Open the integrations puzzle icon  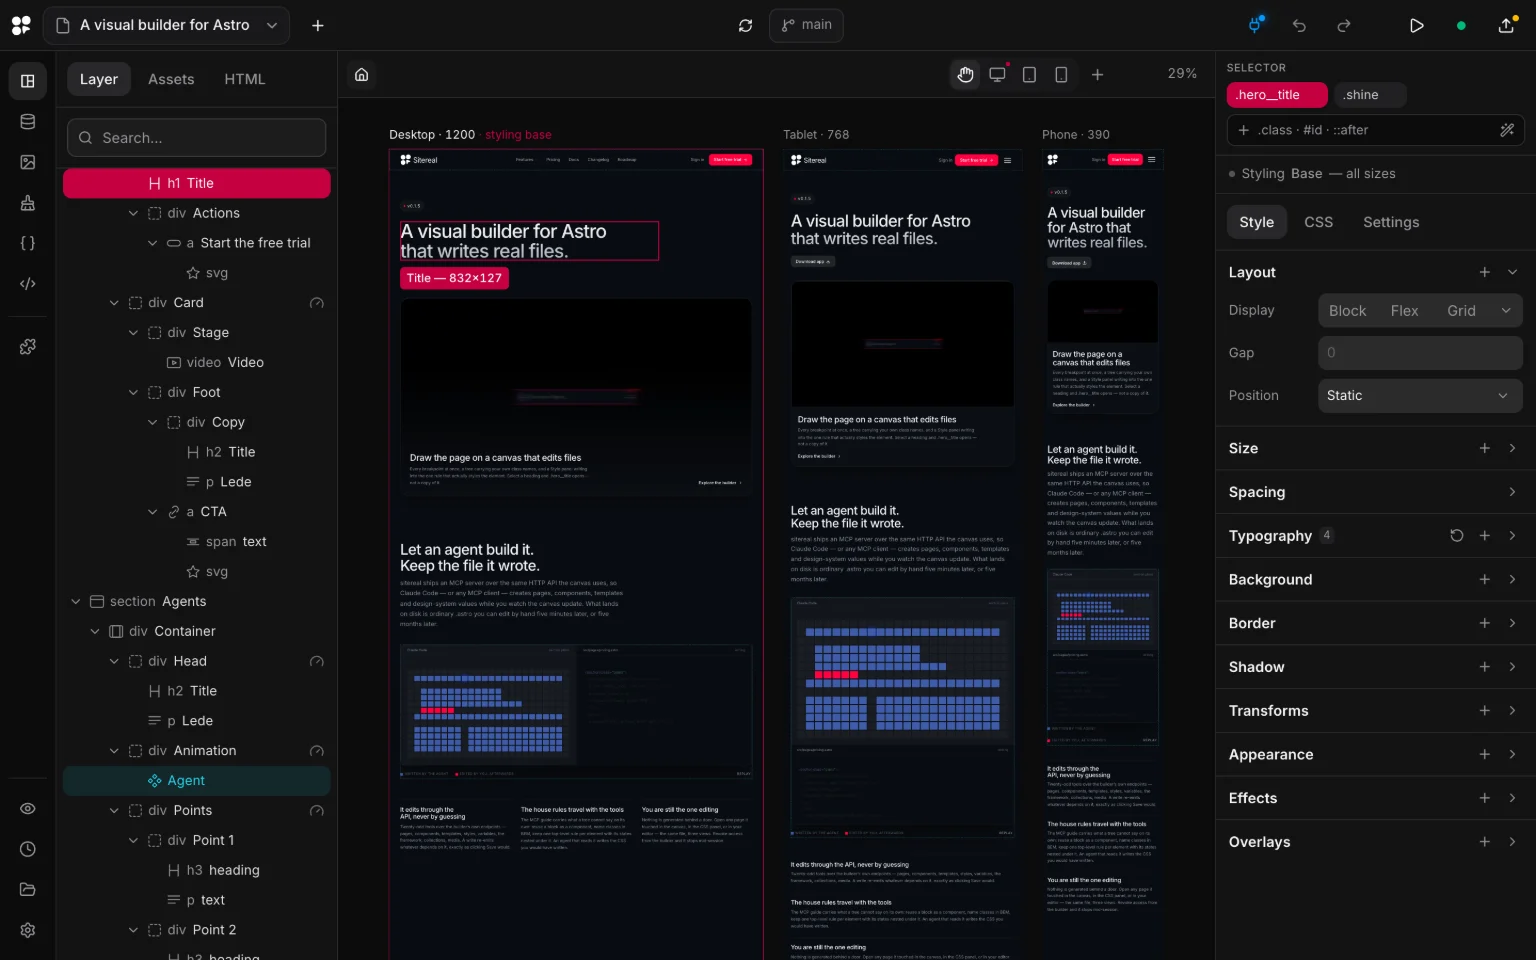[x=28, y=347]
